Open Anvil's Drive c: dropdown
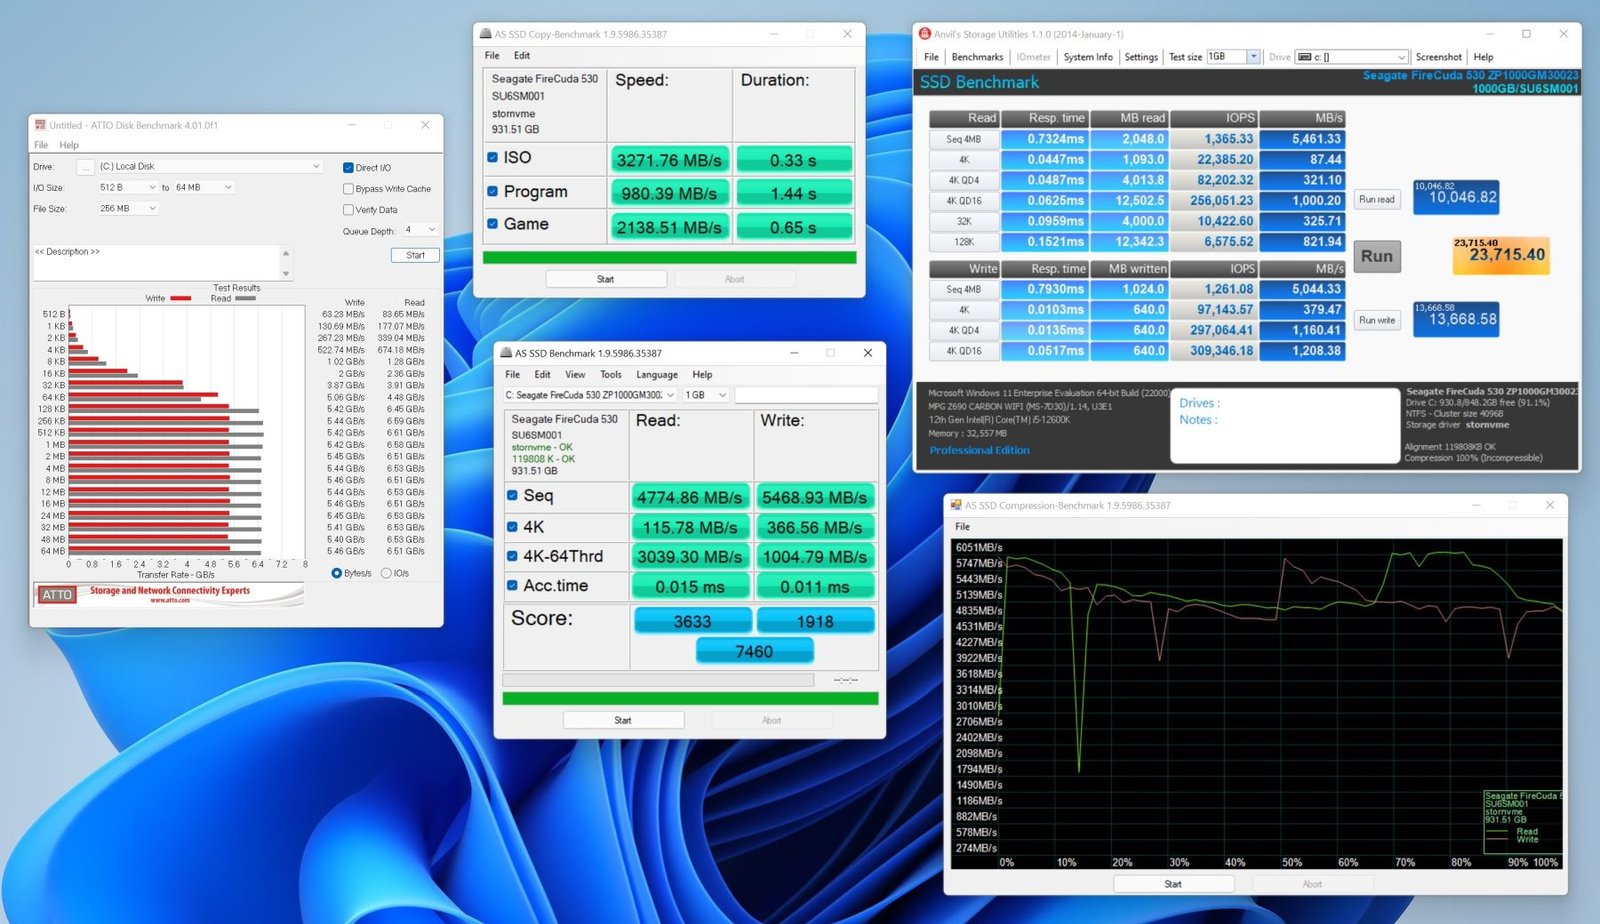 [x=1352, y=57]
